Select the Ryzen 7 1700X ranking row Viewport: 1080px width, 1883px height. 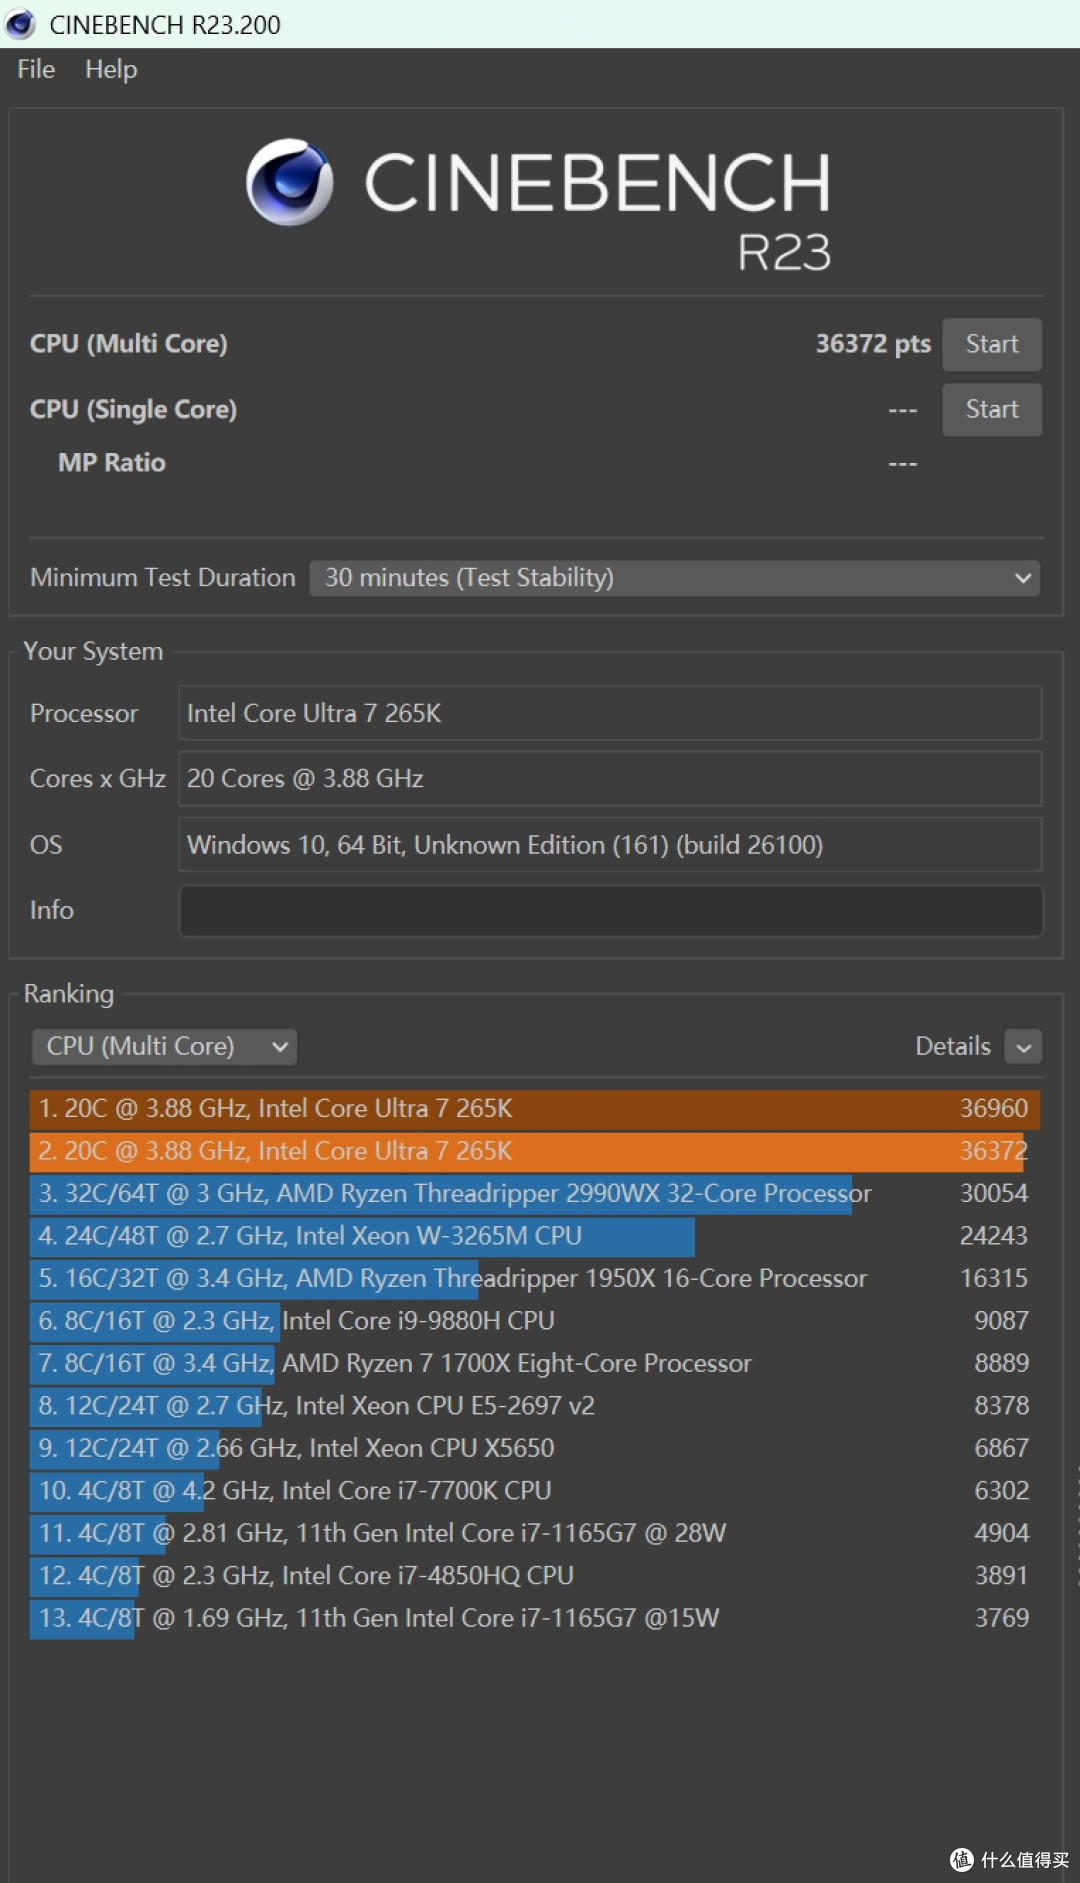(x=535, y=1364)
